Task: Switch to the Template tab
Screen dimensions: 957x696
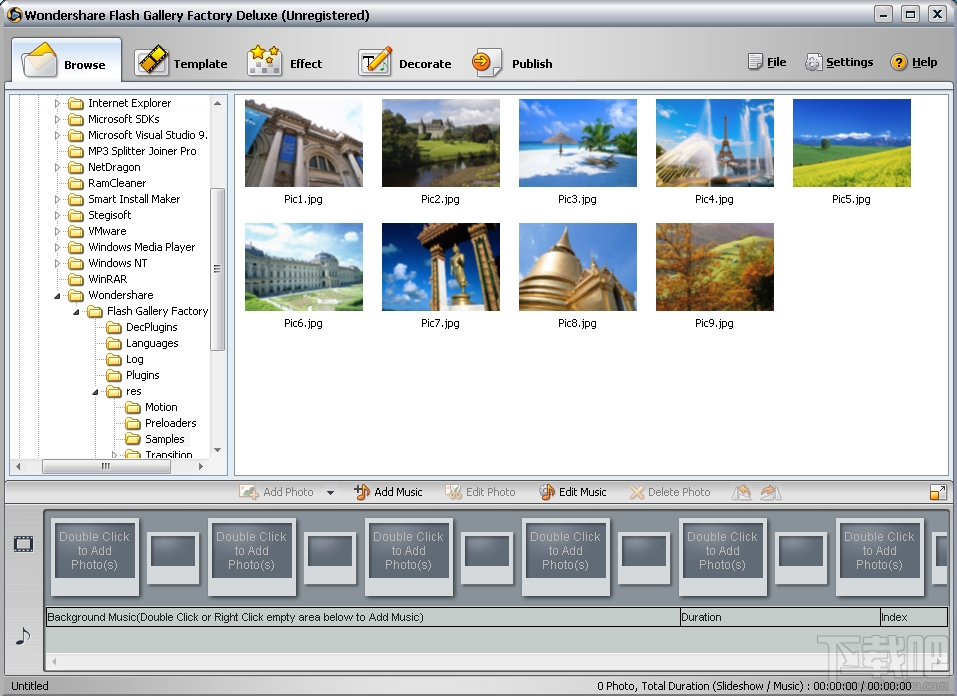Action: tap(182, 63)
